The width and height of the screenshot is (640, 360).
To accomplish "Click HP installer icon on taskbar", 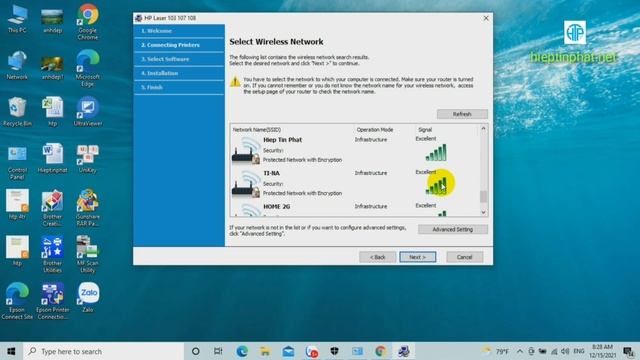I will pyautogui.click(x=404, y=351).
